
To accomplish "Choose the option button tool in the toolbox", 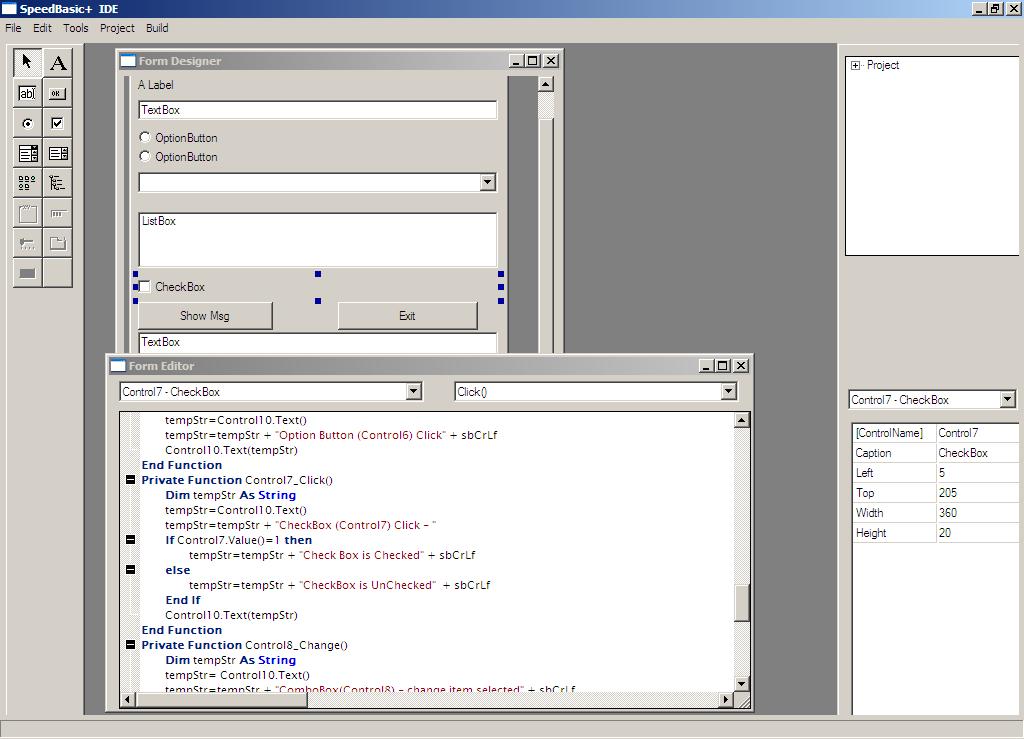I will click(x=27, y=123).
